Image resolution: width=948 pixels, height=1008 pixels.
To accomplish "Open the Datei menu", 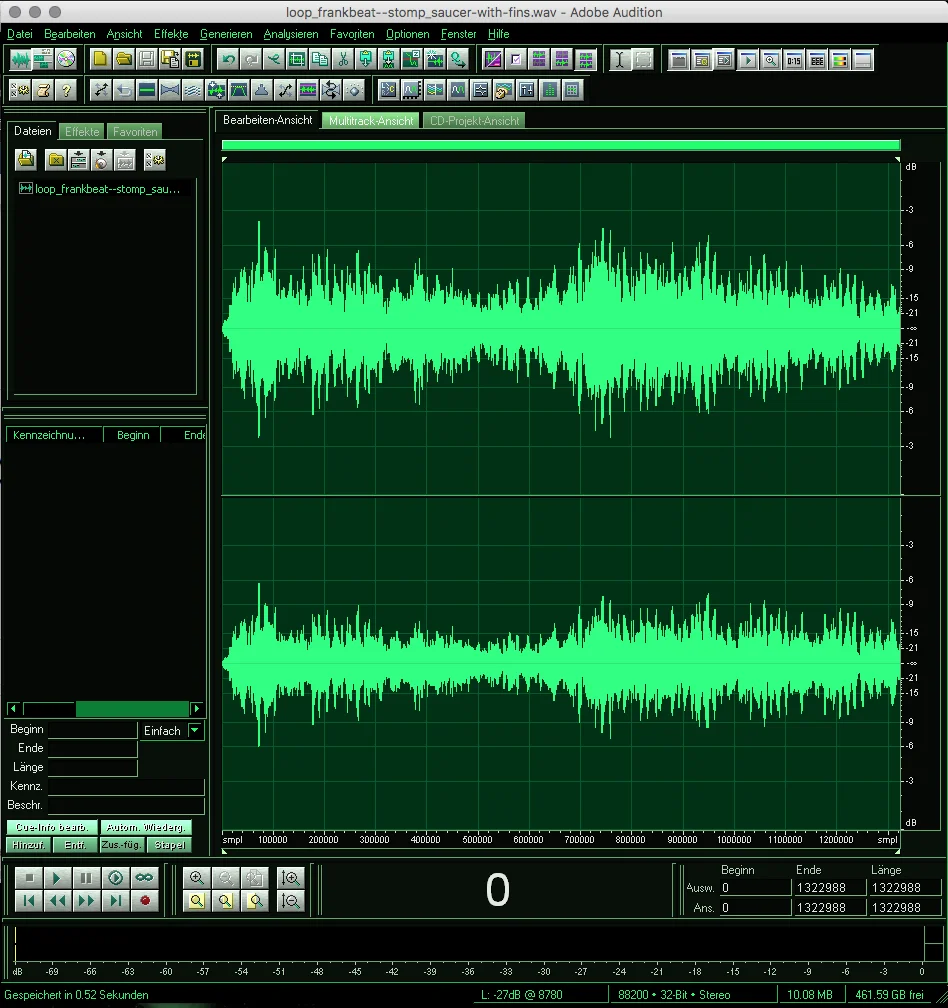I will pyautogui.click(x=19, y=34).
